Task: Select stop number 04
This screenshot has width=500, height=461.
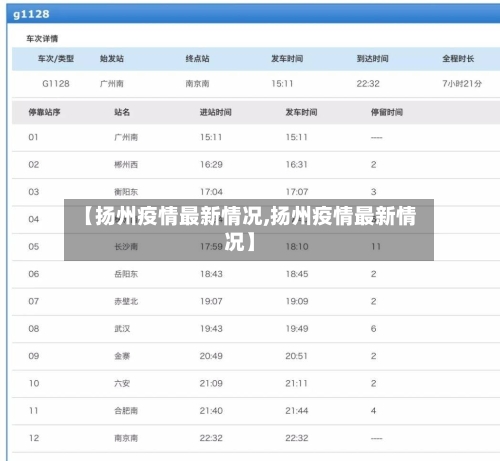Action: [34, 219]
